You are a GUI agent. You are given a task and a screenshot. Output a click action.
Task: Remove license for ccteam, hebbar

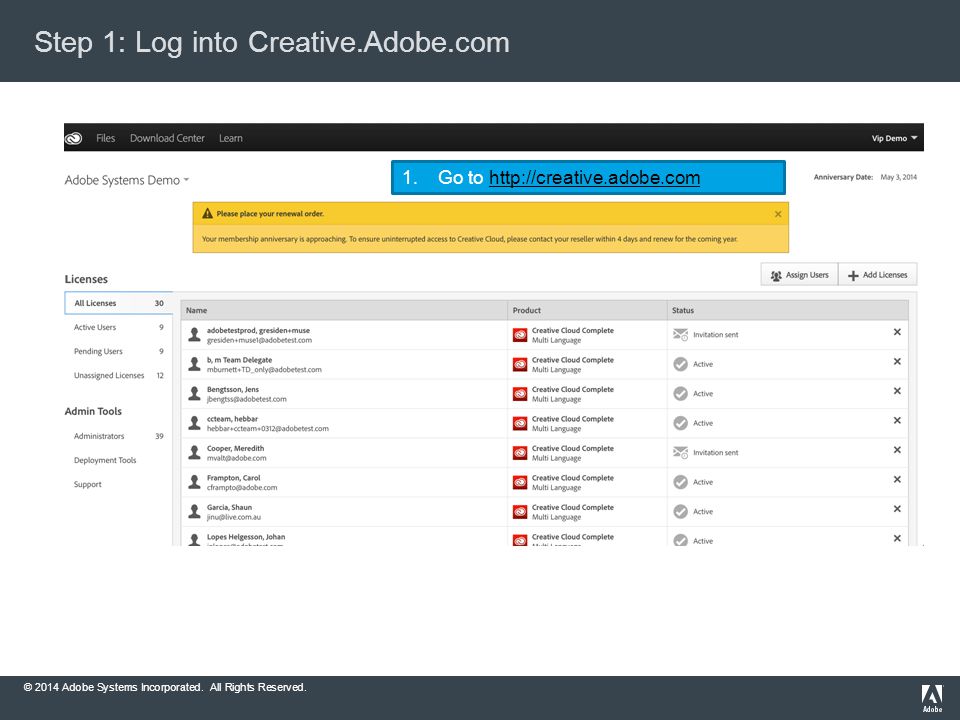(x=897, y=420)
